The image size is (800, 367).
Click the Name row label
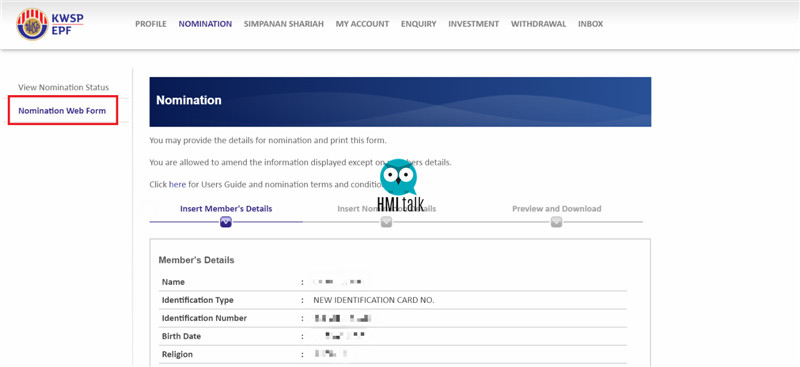pyautogui.click(x=173, y=282)
